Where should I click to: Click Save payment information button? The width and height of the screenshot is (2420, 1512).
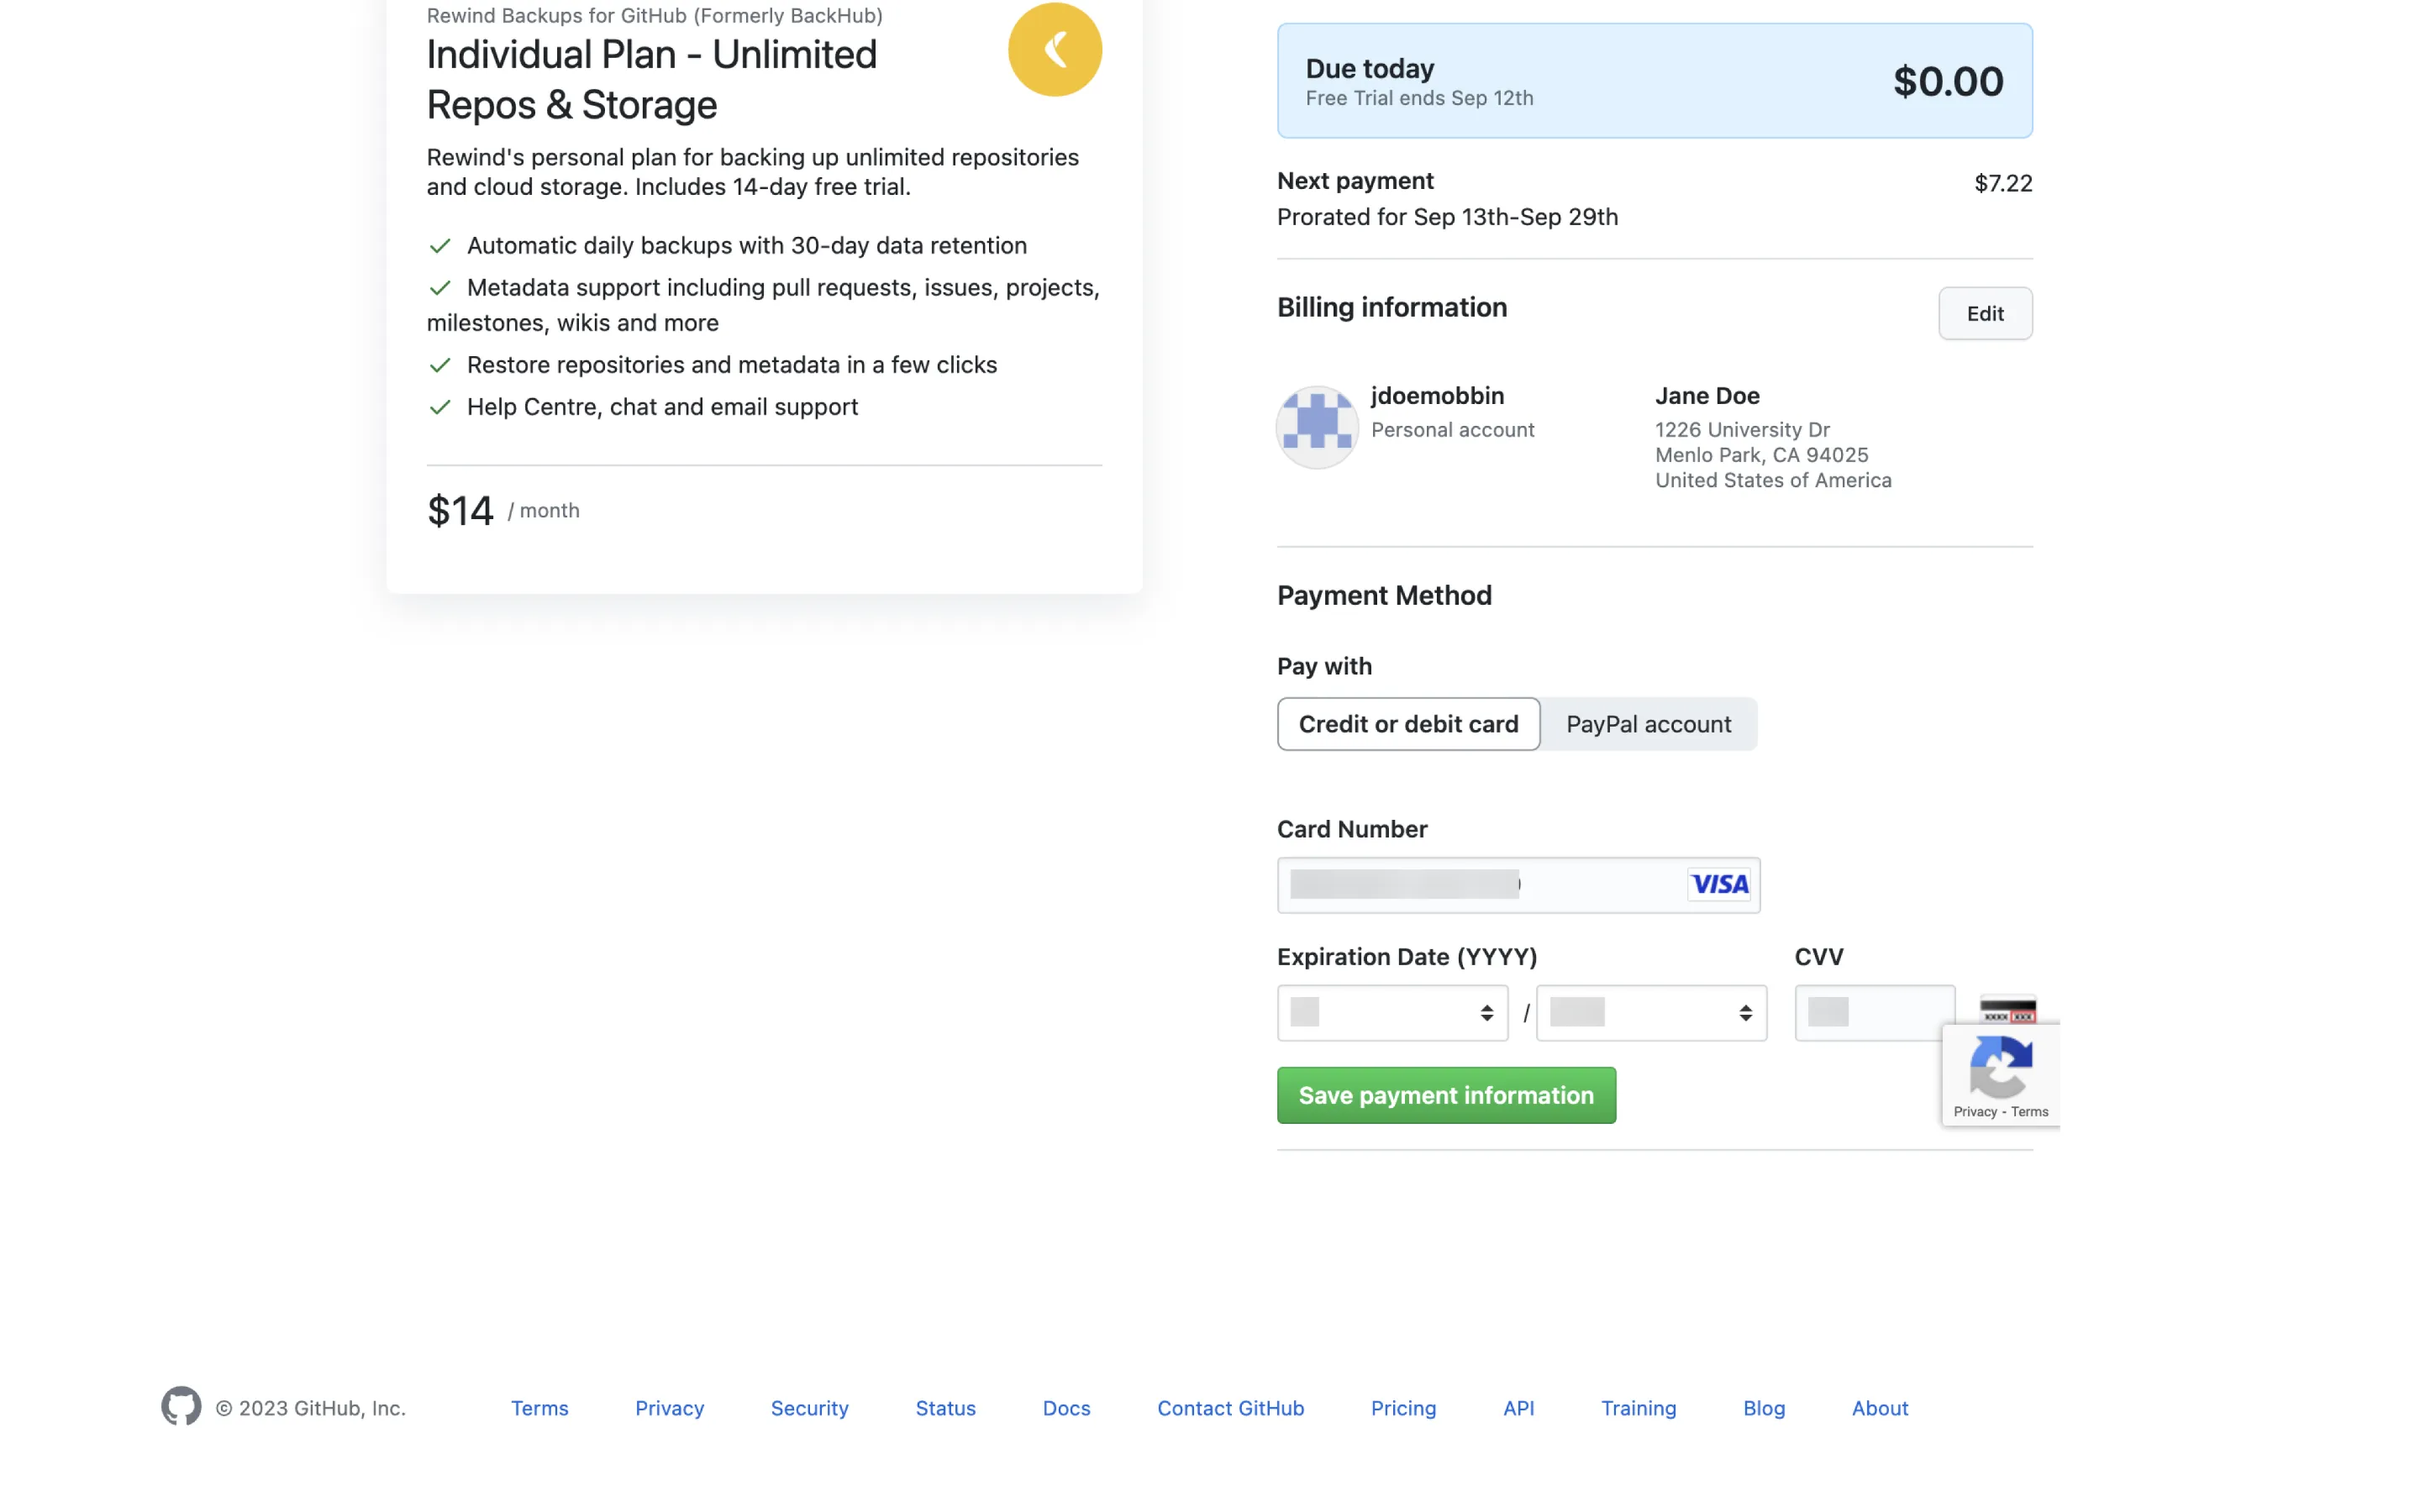[1445, 1095]
